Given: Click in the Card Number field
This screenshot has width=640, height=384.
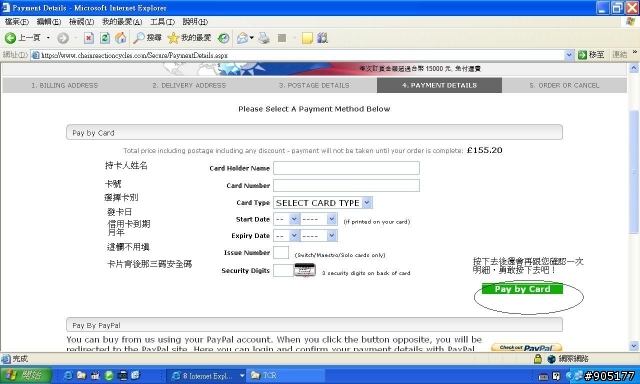Looking at the screenshot, I should coord(346,185).
